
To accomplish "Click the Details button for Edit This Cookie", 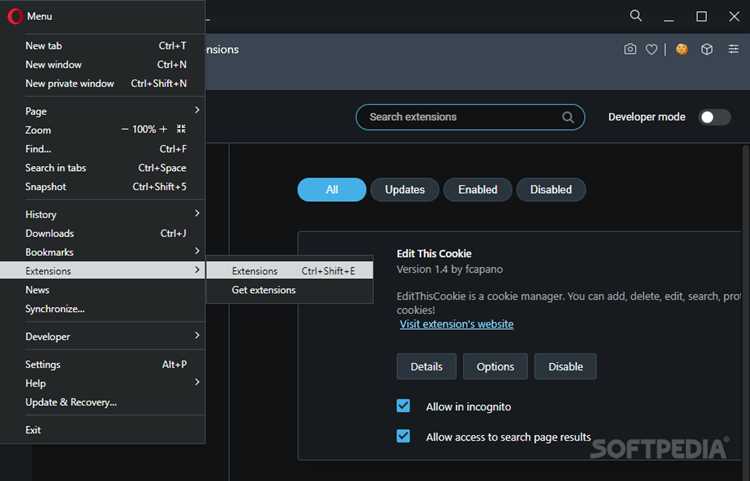I will (x=426, y=367).
